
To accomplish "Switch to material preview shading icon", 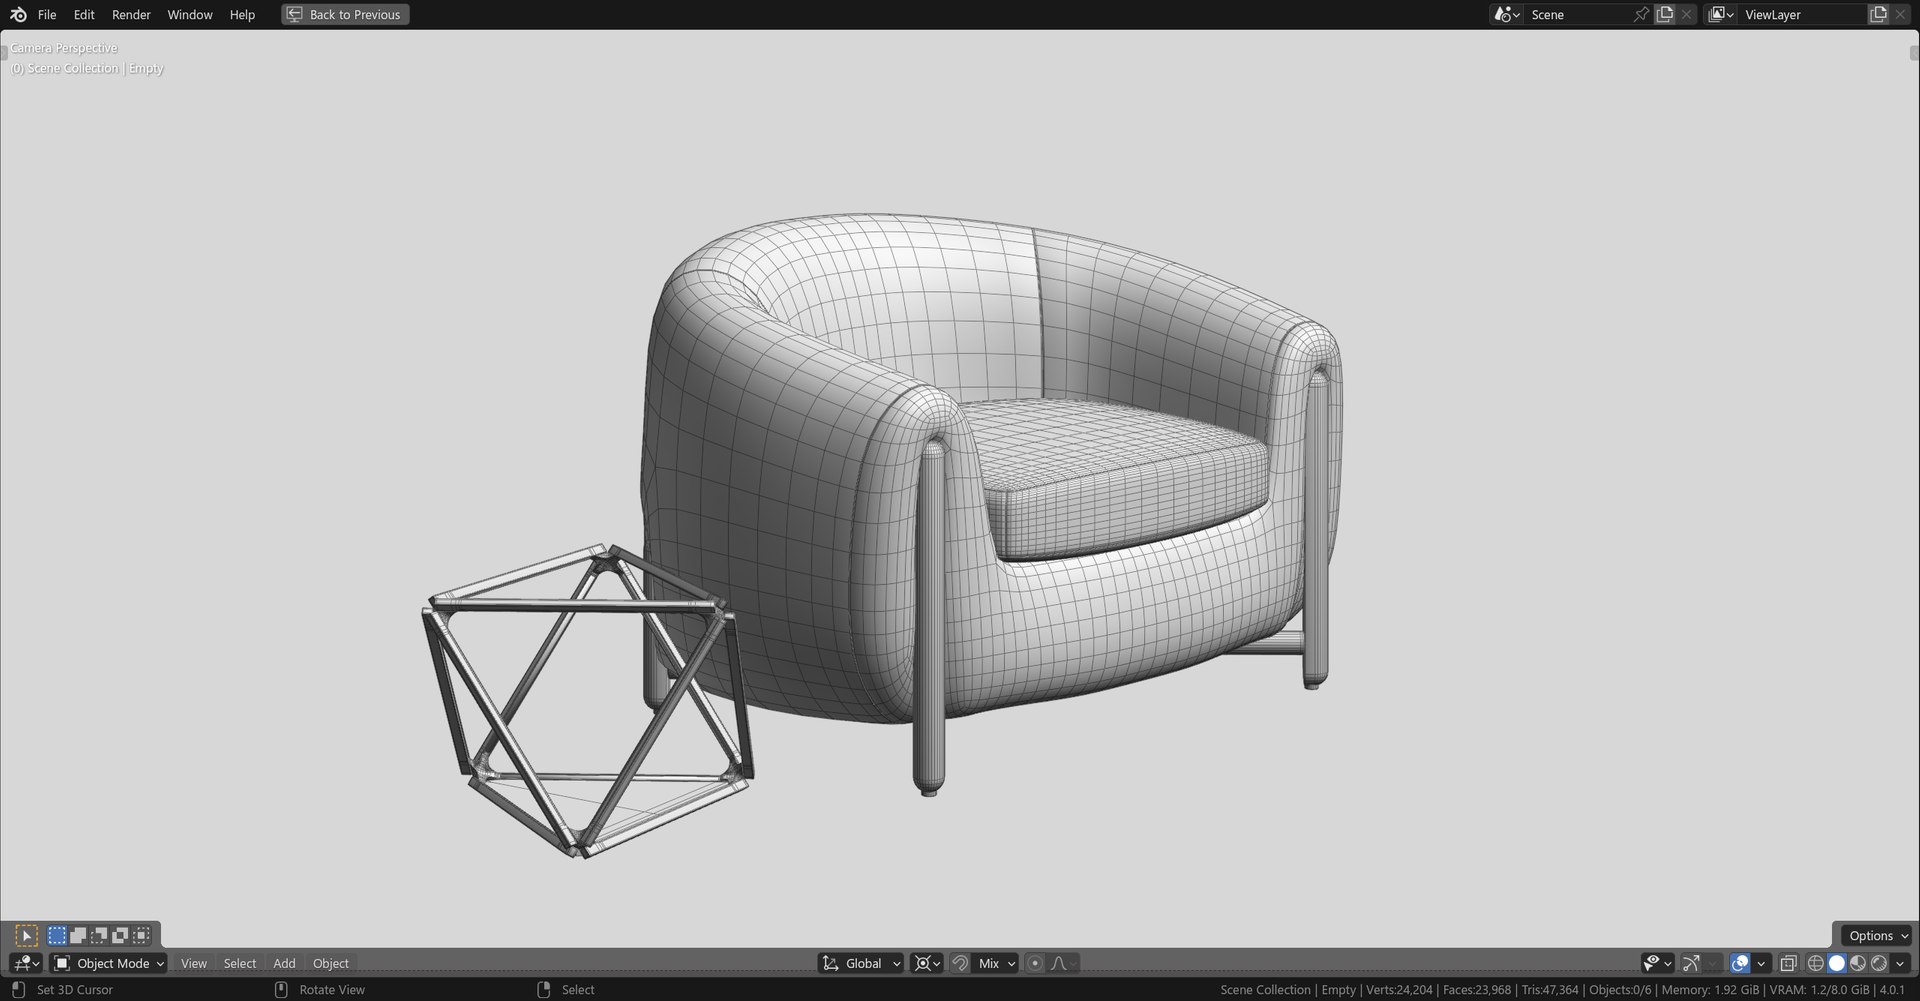I will coord(1858,963).
